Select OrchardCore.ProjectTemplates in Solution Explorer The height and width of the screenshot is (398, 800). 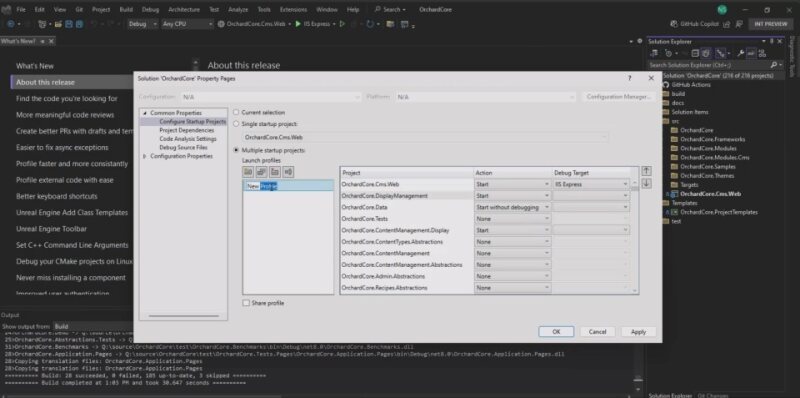click(x=719, y=212)
